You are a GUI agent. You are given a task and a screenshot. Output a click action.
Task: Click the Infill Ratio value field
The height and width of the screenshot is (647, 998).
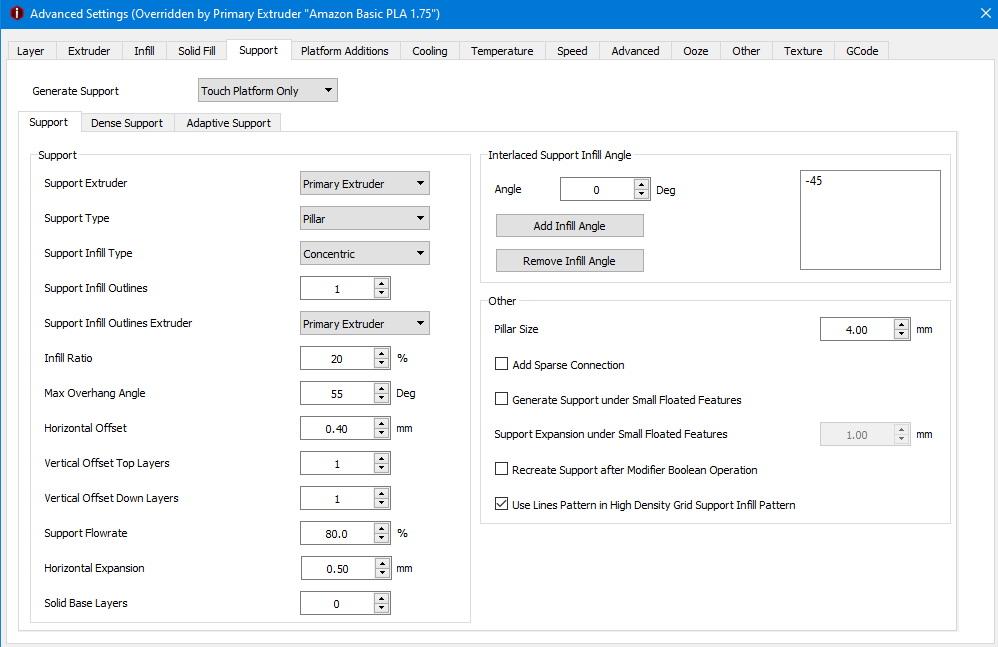click(337, 358)
